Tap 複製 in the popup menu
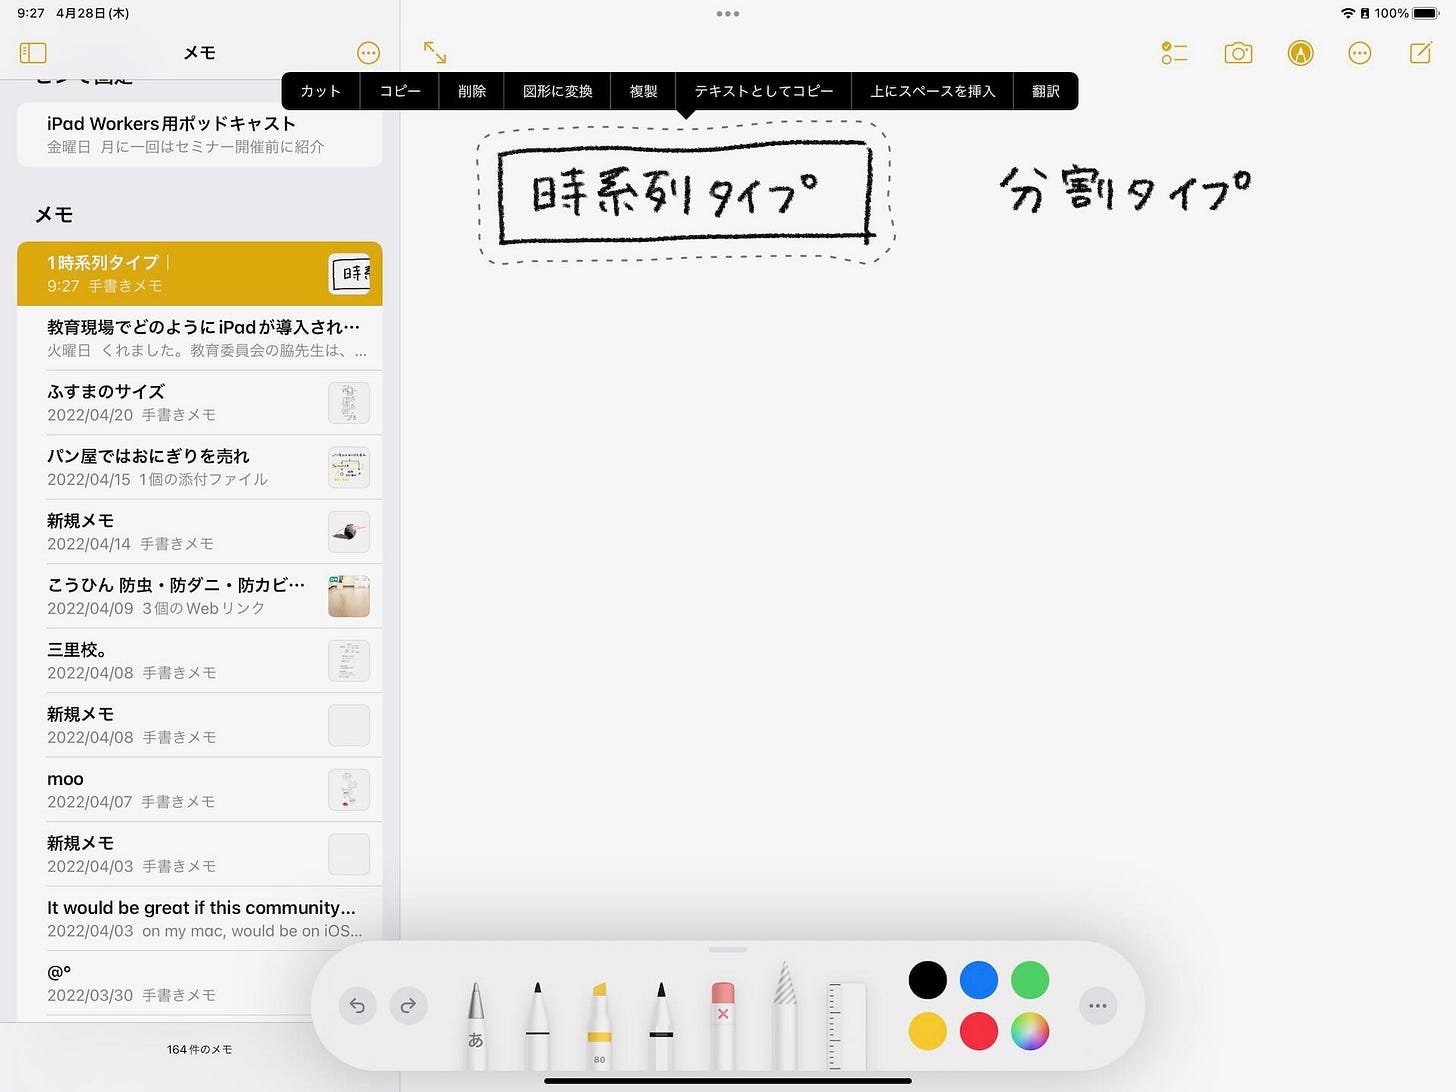 [x=644, y=91]
